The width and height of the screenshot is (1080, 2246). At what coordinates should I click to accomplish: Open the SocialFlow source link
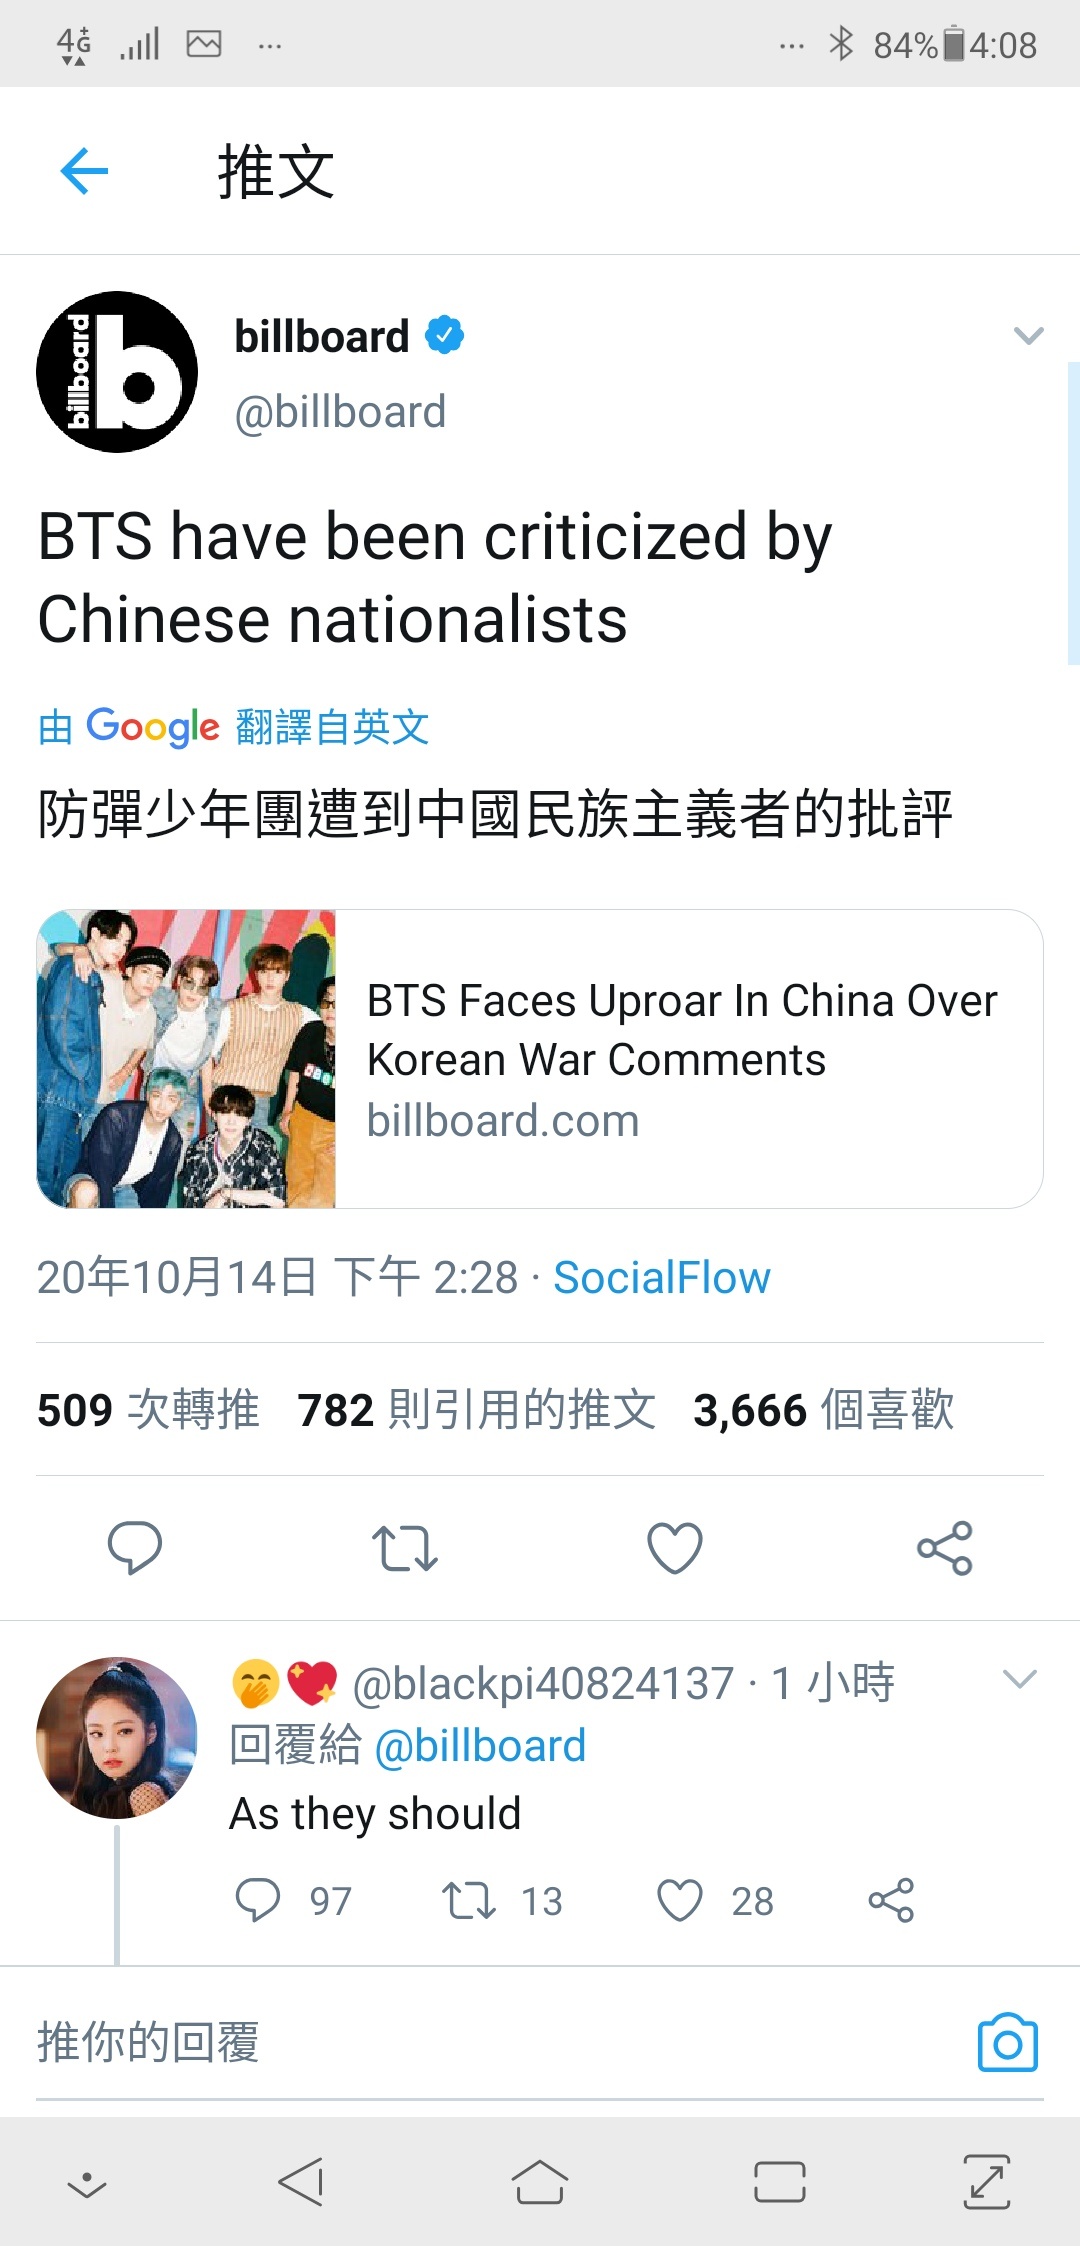(x=662, y=1277)
